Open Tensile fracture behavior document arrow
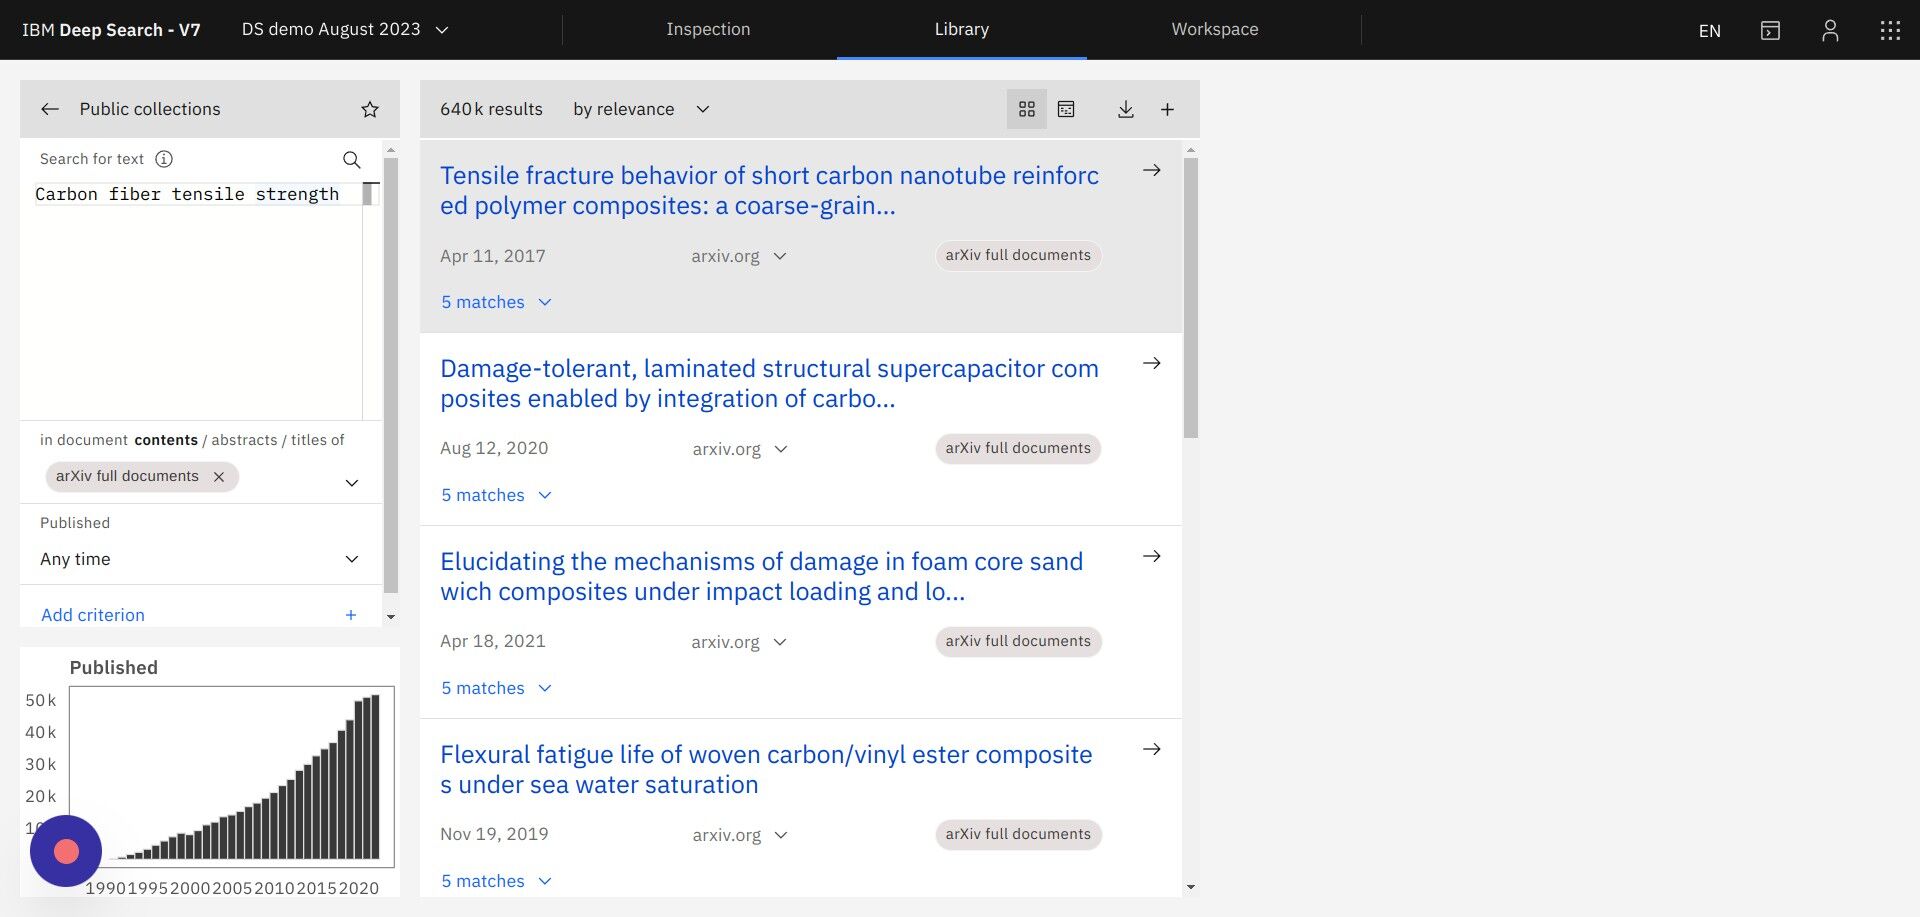 pyautogui.click(x=1152, y=171)
